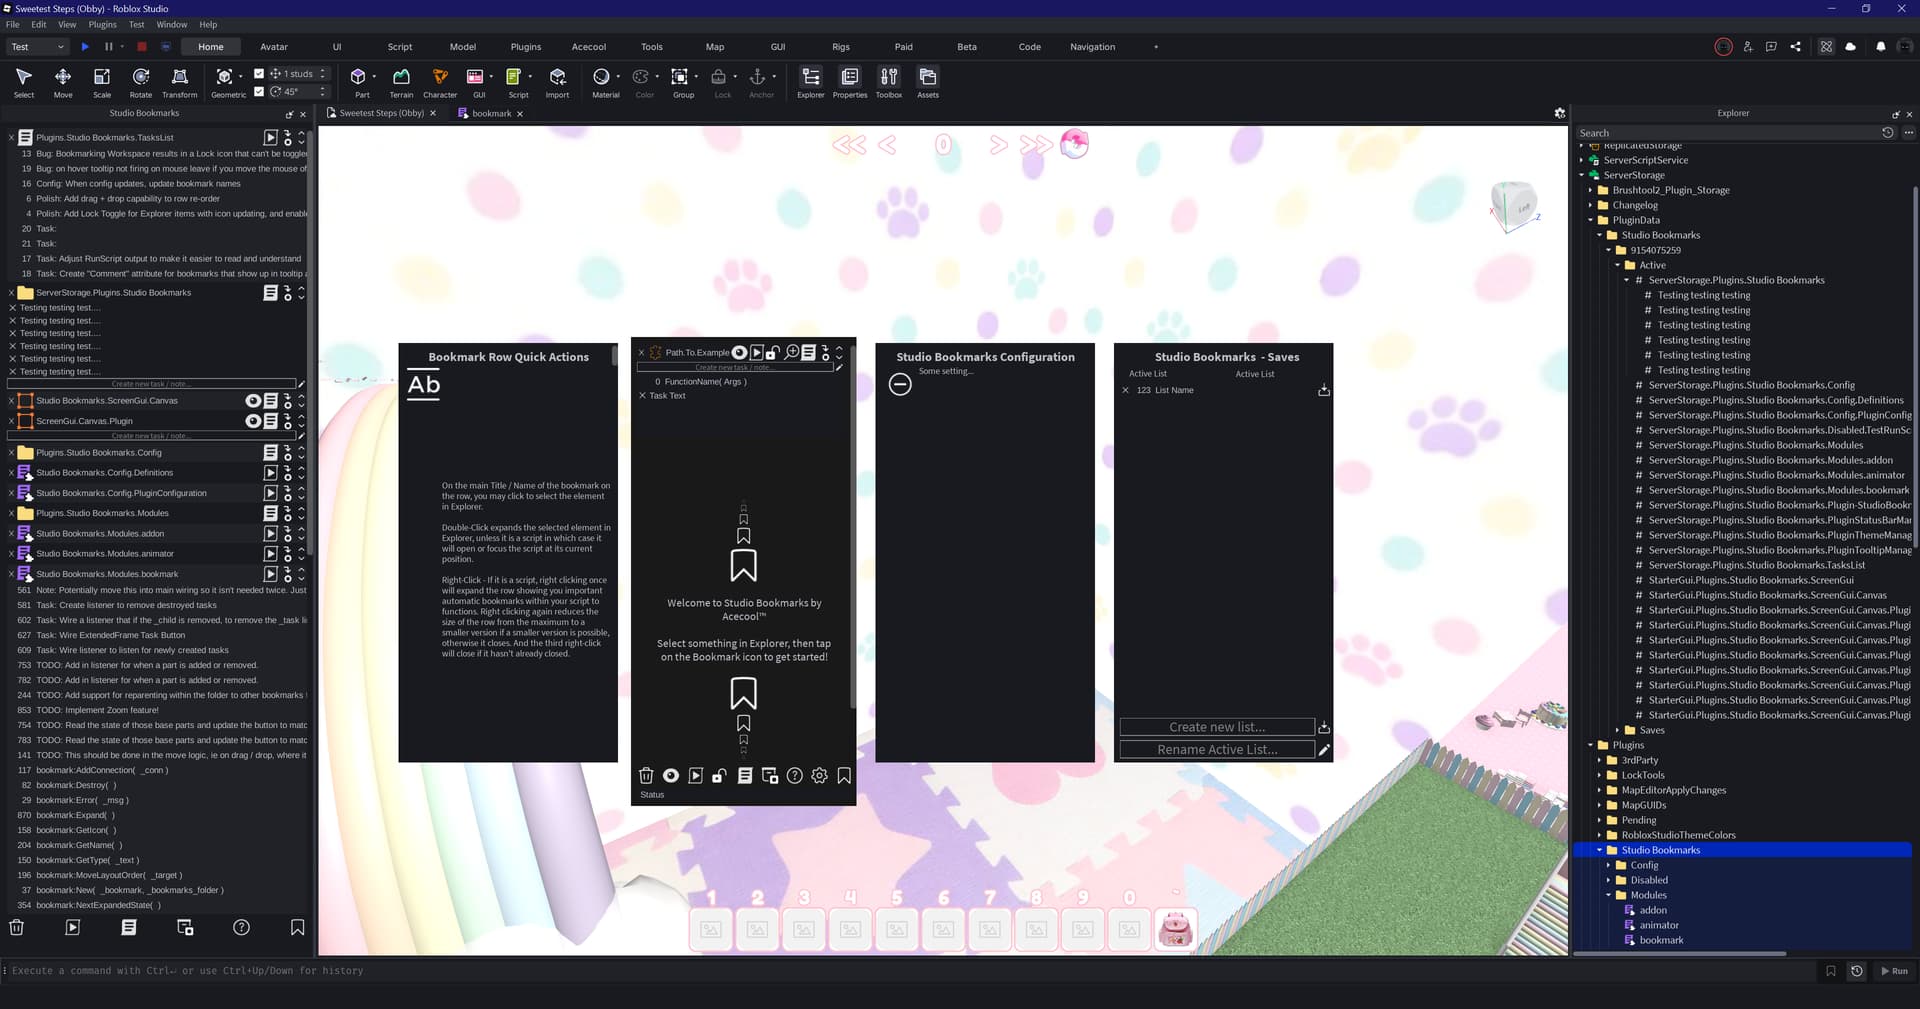This screenshot has height=1009, width=1920.
Task: Toggle eye icon on Path.To.Example row
Action: pyautogui.click(x=739, y=352)
